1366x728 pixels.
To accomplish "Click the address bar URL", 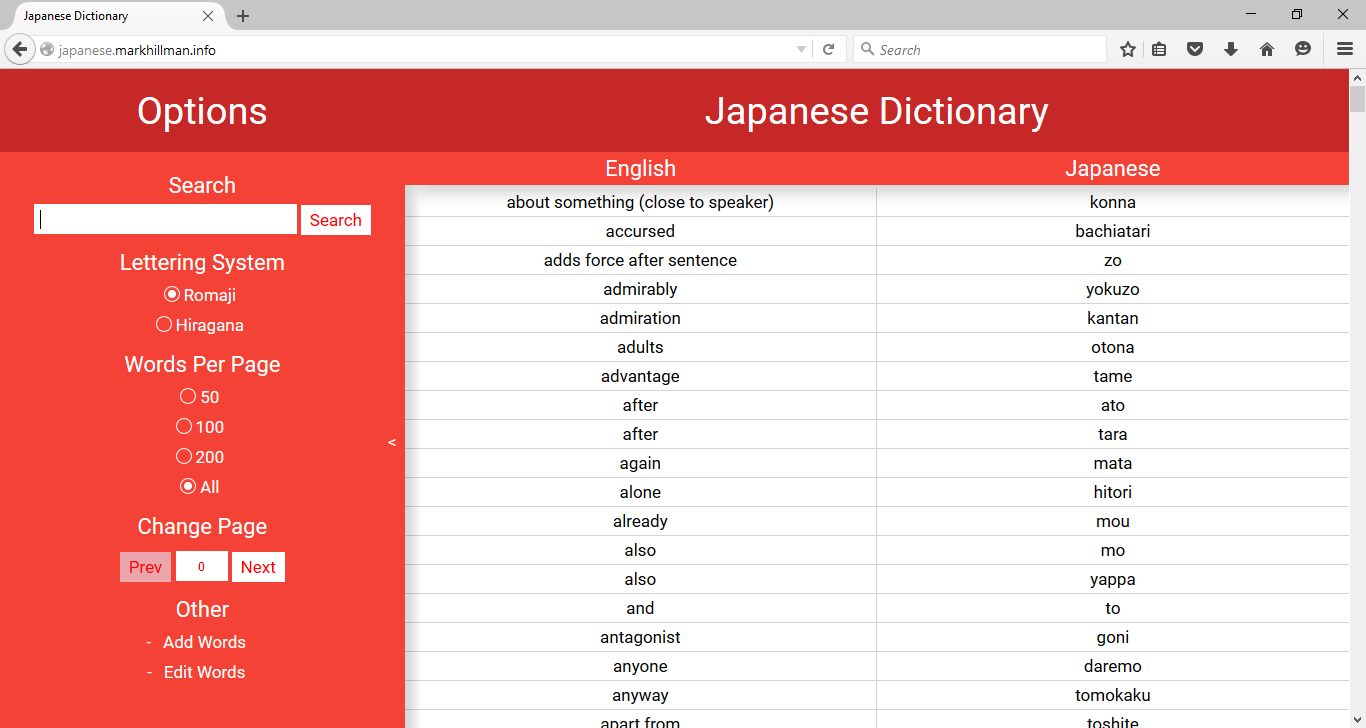I will 137,50.
